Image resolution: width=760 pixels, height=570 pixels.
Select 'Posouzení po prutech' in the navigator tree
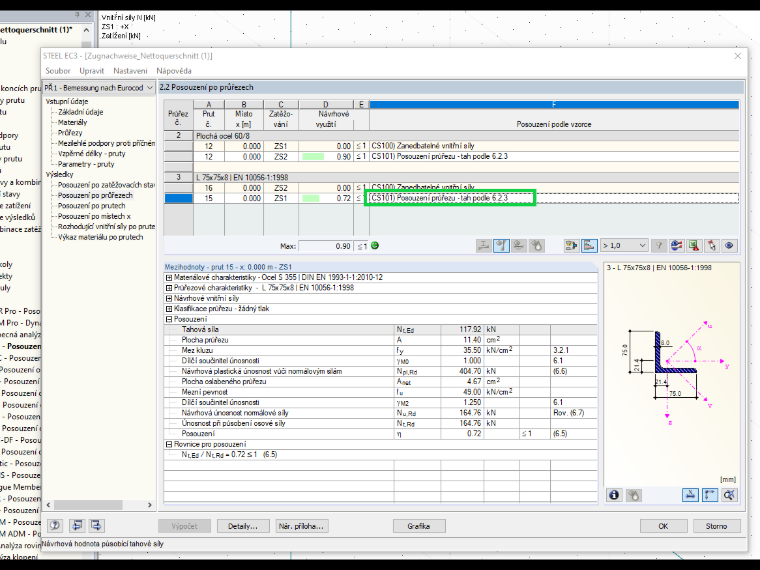[92, 206]
